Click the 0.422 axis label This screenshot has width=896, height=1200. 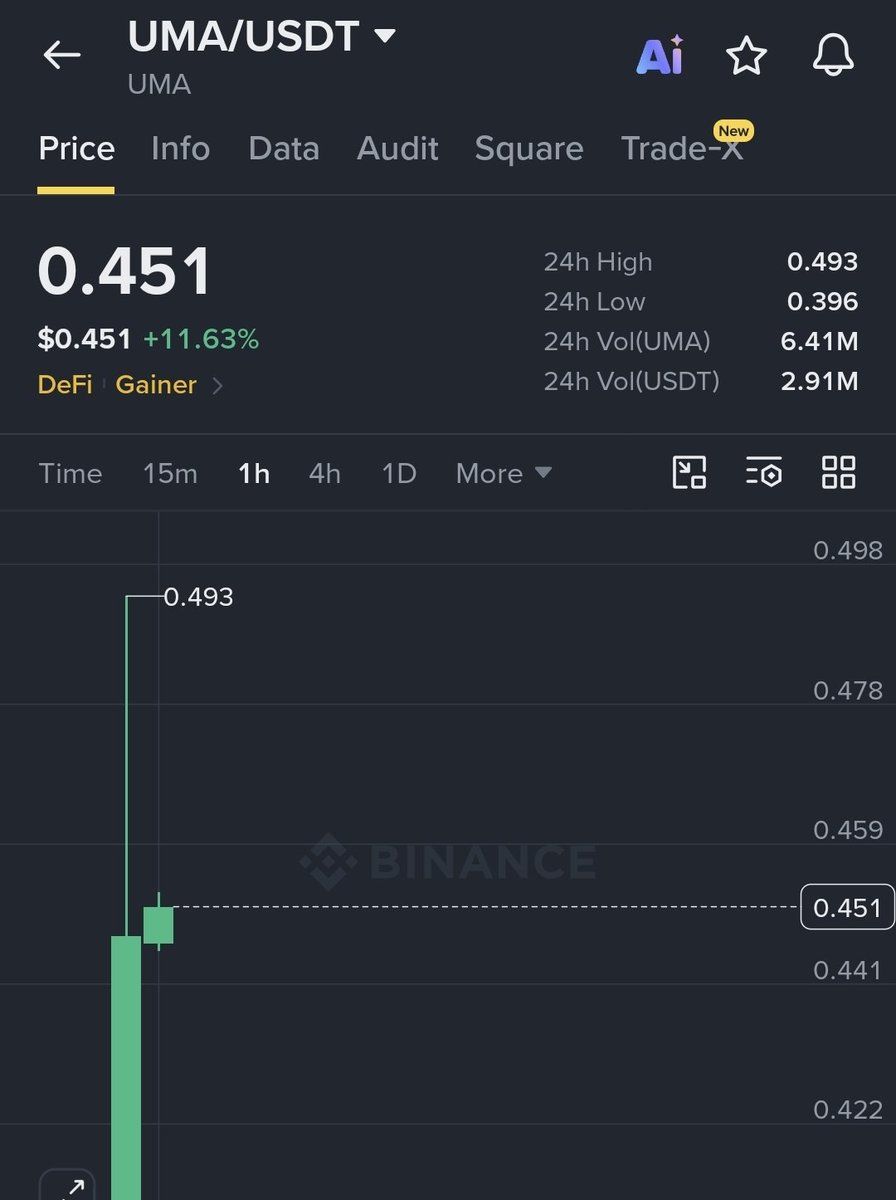pos(848,1110)
